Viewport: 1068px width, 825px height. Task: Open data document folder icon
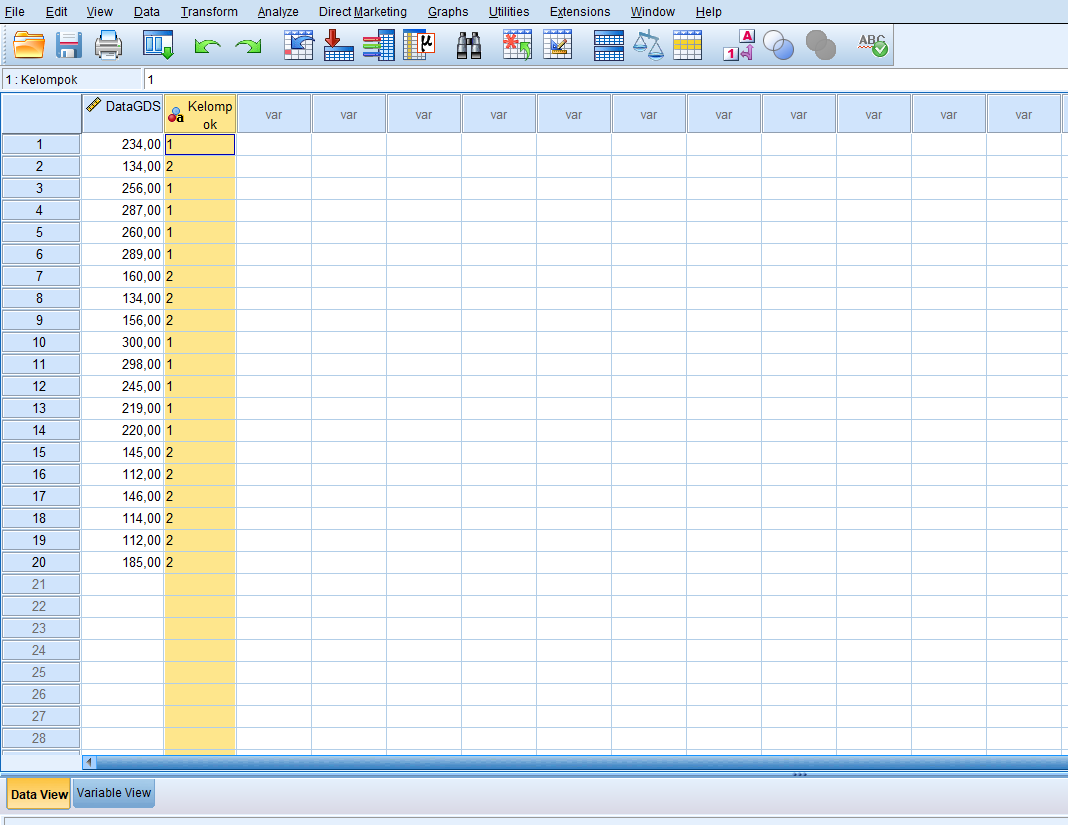click(29, 46)
